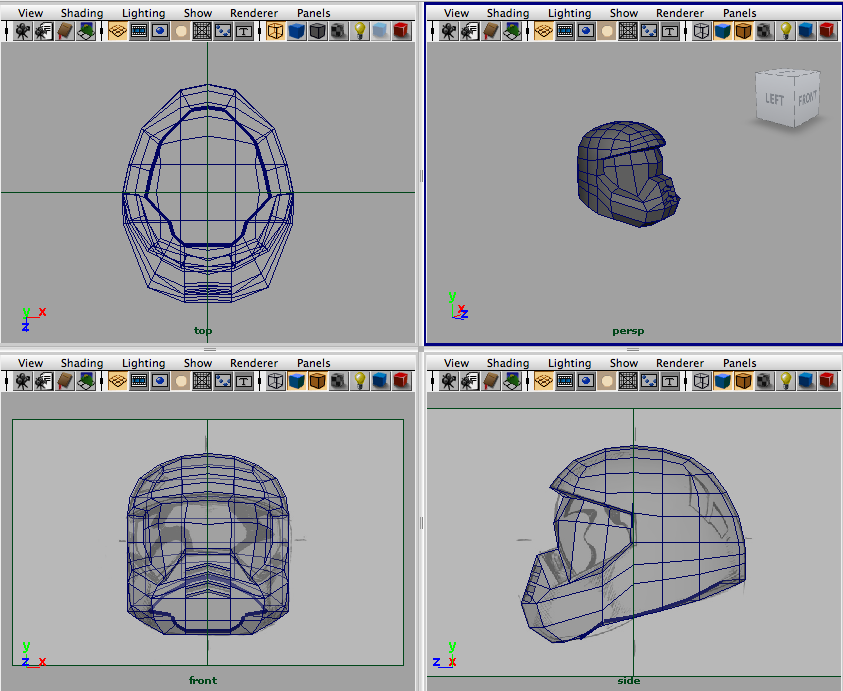The image size is (843, 691).
Task: Select Wireframe cube icon in top panel
Action: (275, 31)
